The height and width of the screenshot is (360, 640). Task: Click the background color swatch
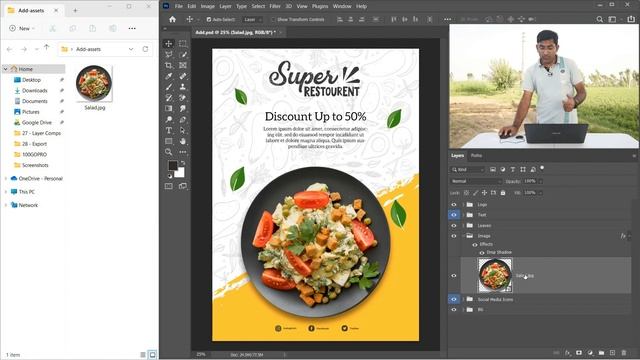pos(181,173)
